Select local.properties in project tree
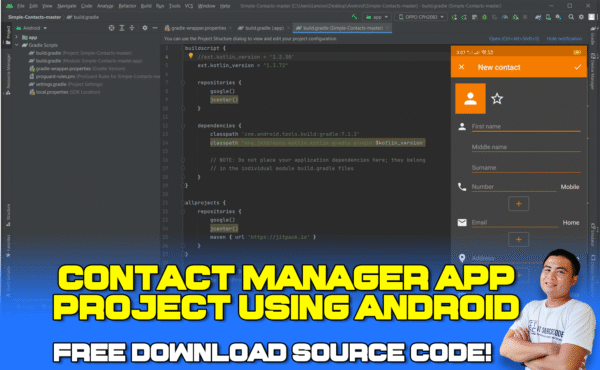The image size is (600, 370). (64, 92)
